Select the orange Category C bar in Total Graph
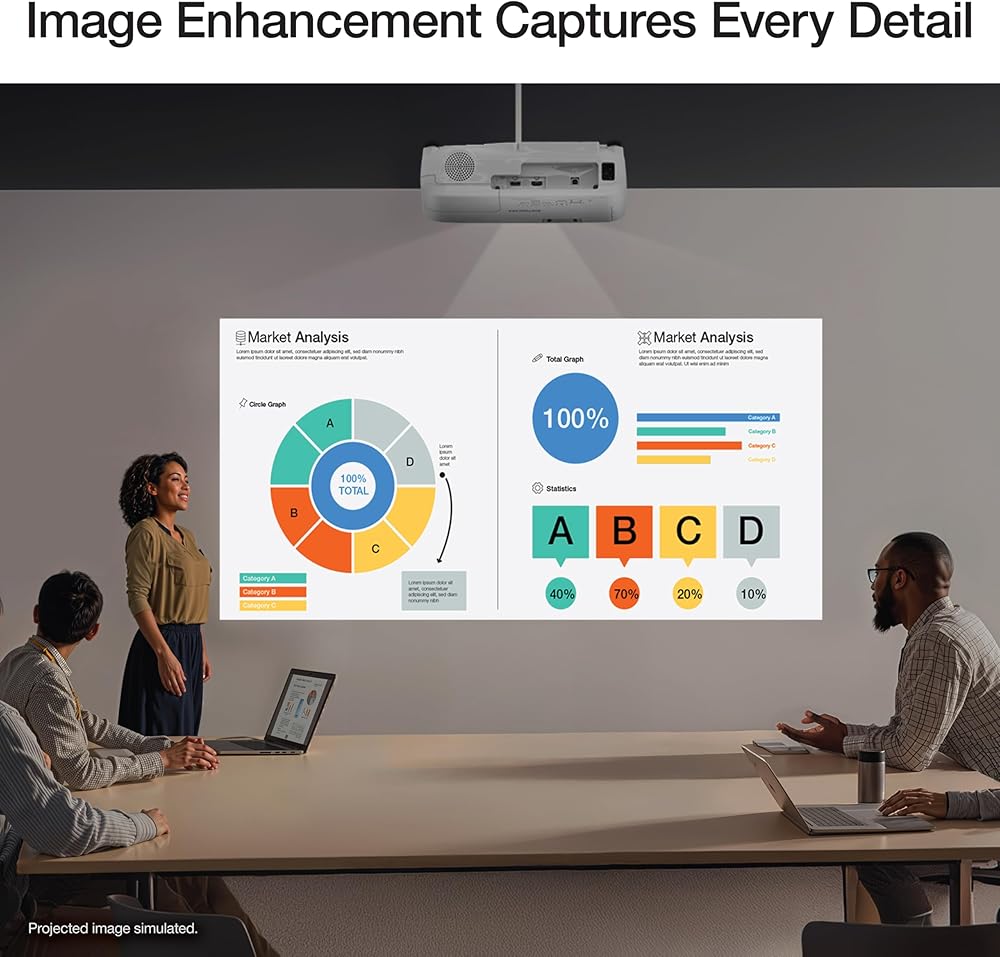The height and width of the screenshot is (957, 1000). click(x=689, y=445)
